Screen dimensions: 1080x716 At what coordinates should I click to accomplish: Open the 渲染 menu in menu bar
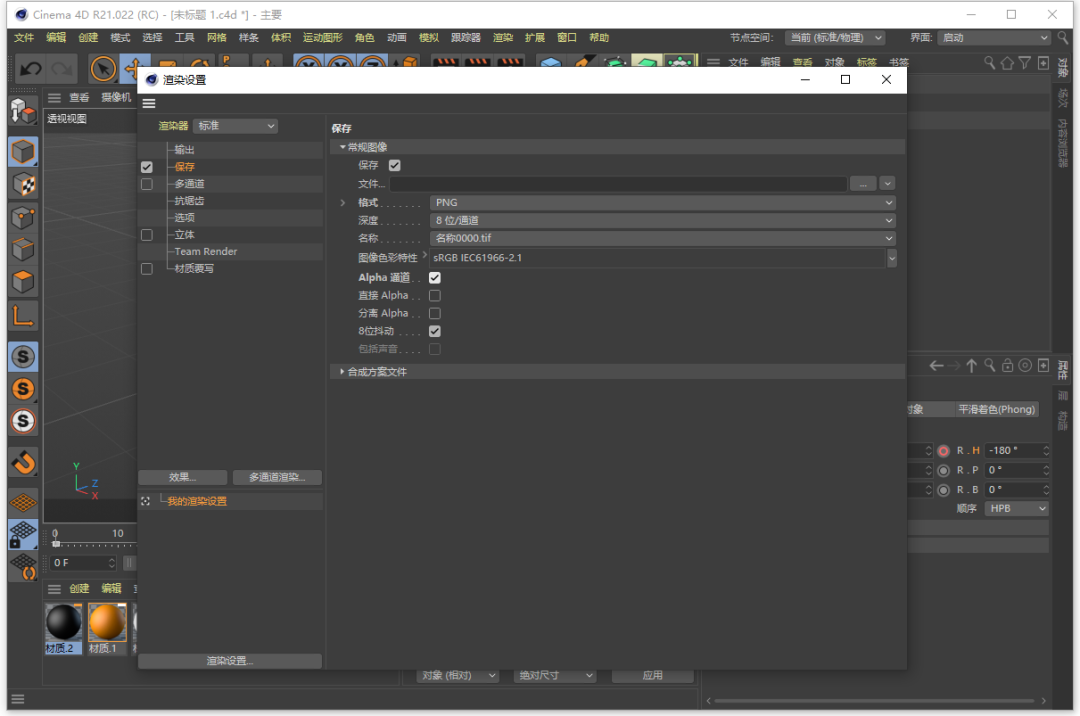503,37
